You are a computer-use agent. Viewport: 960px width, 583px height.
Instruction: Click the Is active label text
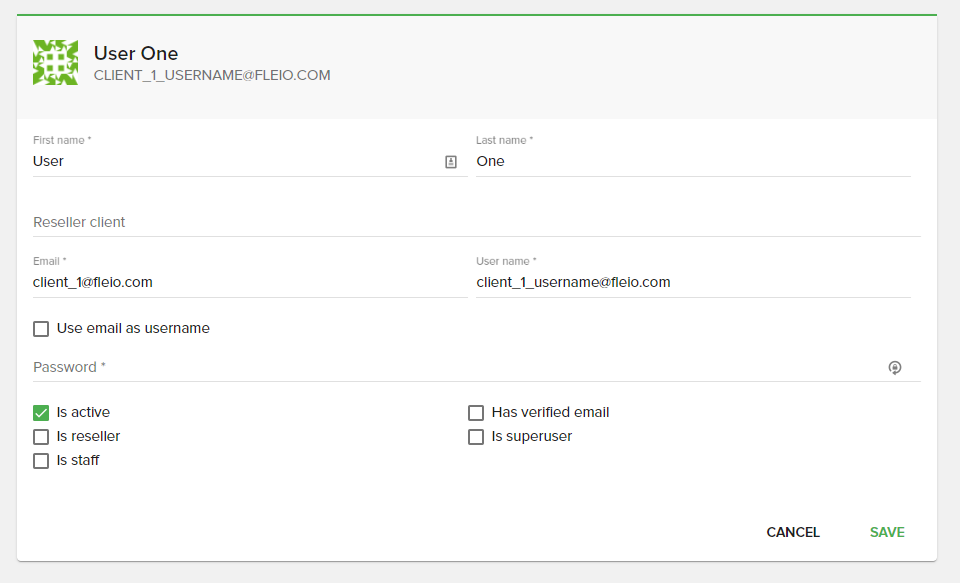[83, 412]
